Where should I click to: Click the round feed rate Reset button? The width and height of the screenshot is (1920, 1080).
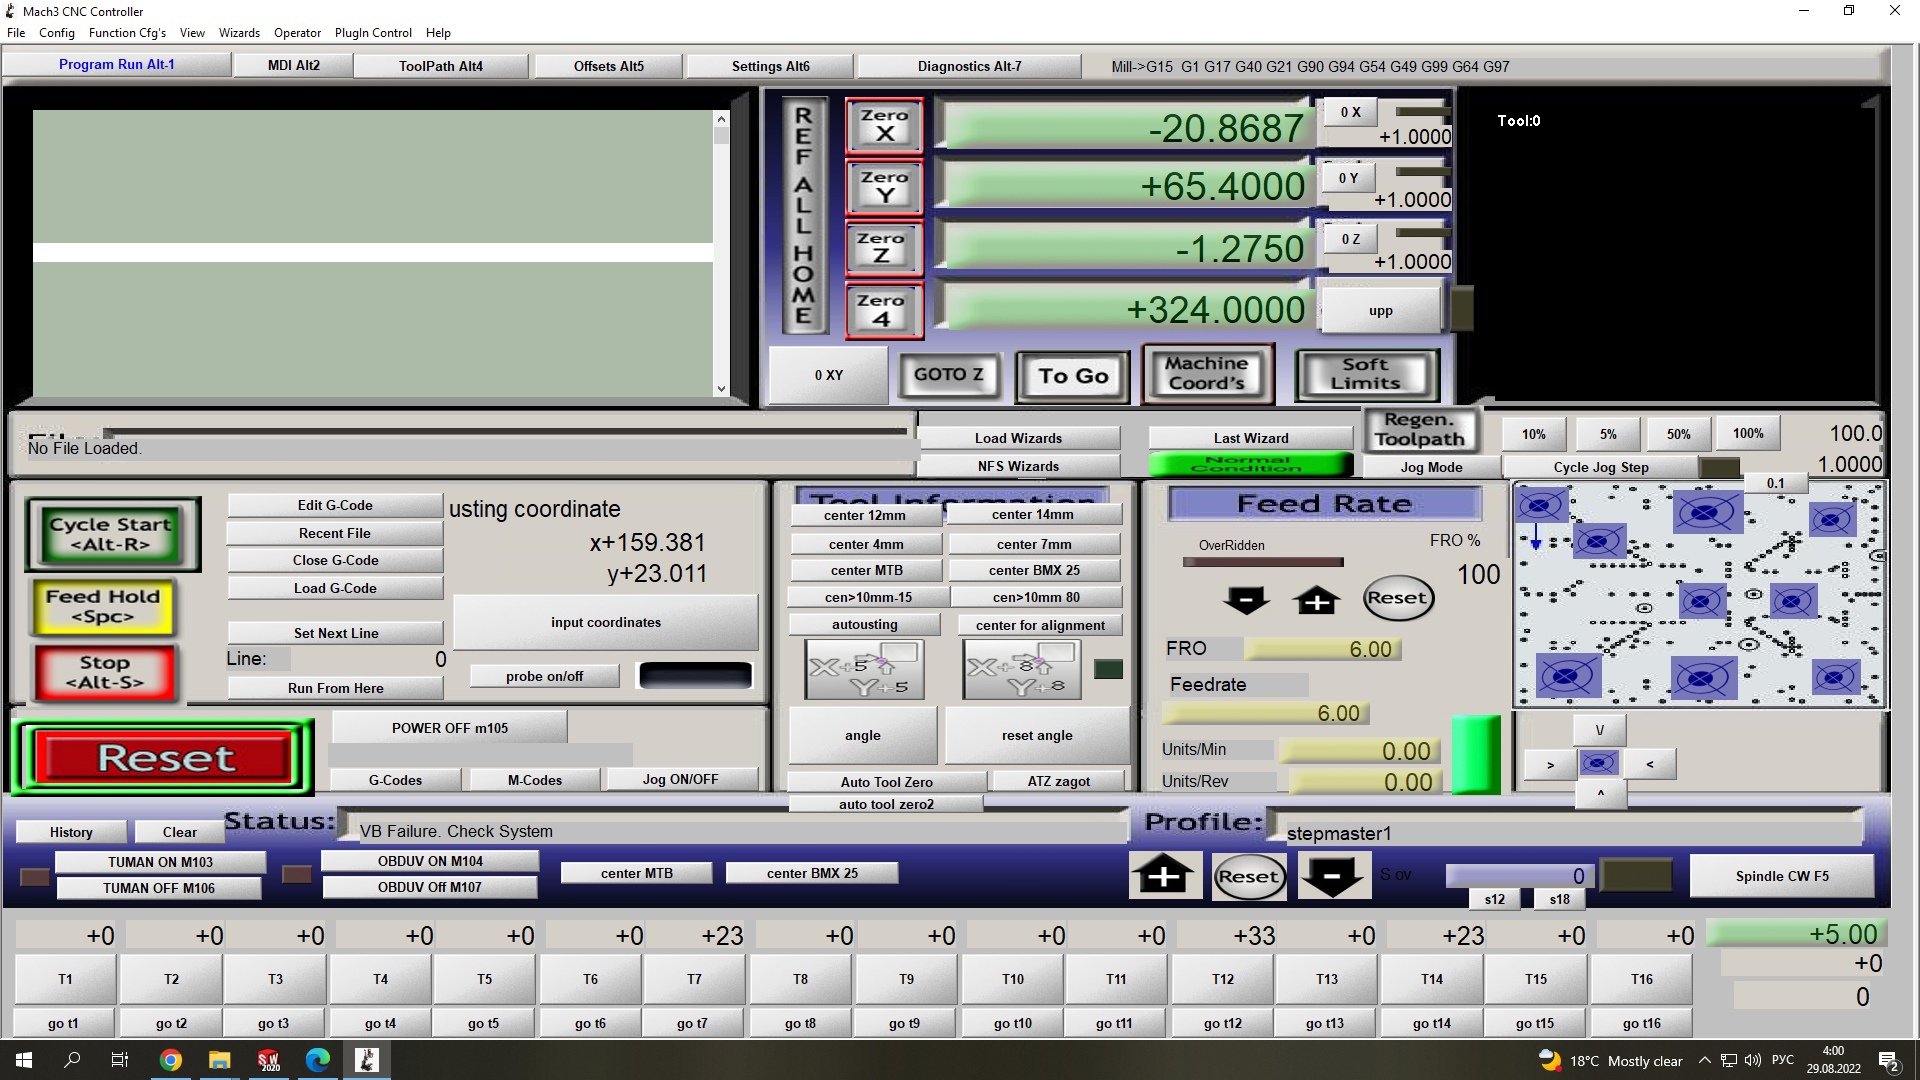(1397, 598)
